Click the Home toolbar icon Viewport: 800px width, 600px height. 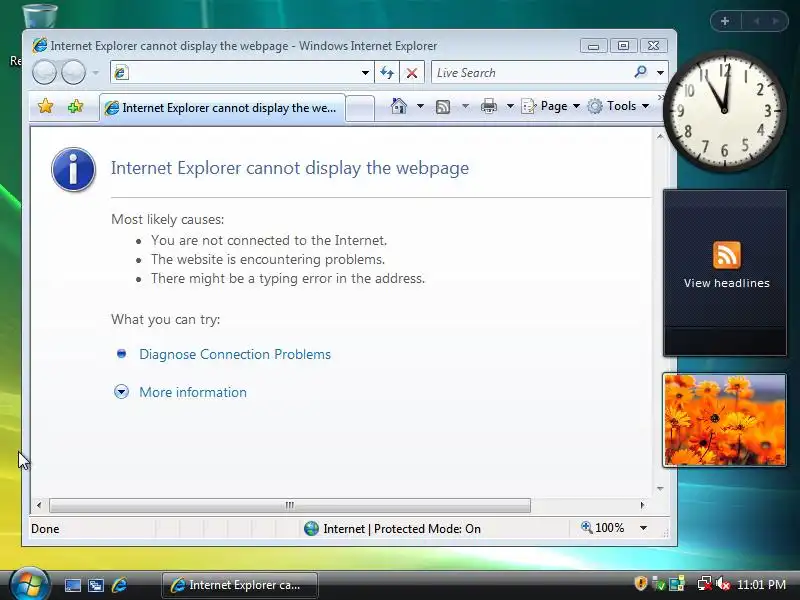click(398, 106)
